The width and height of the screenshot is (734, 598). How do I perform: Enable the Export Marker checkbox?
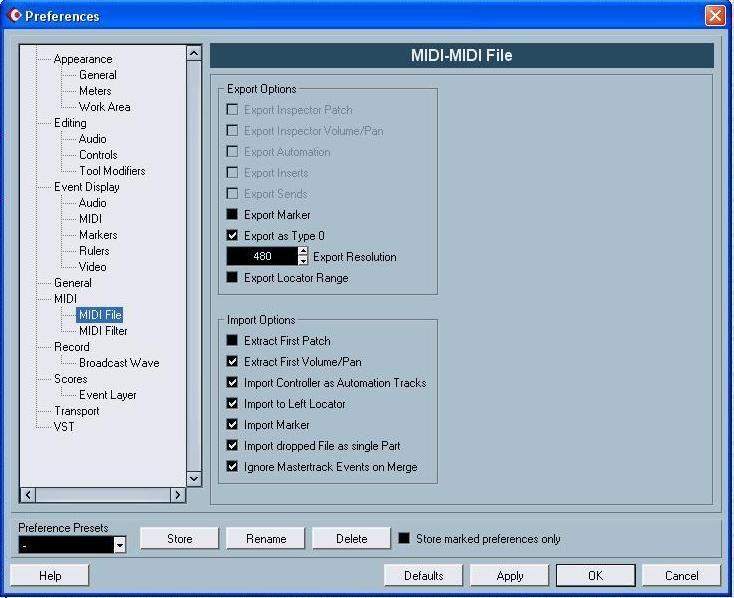coord(232,214)
